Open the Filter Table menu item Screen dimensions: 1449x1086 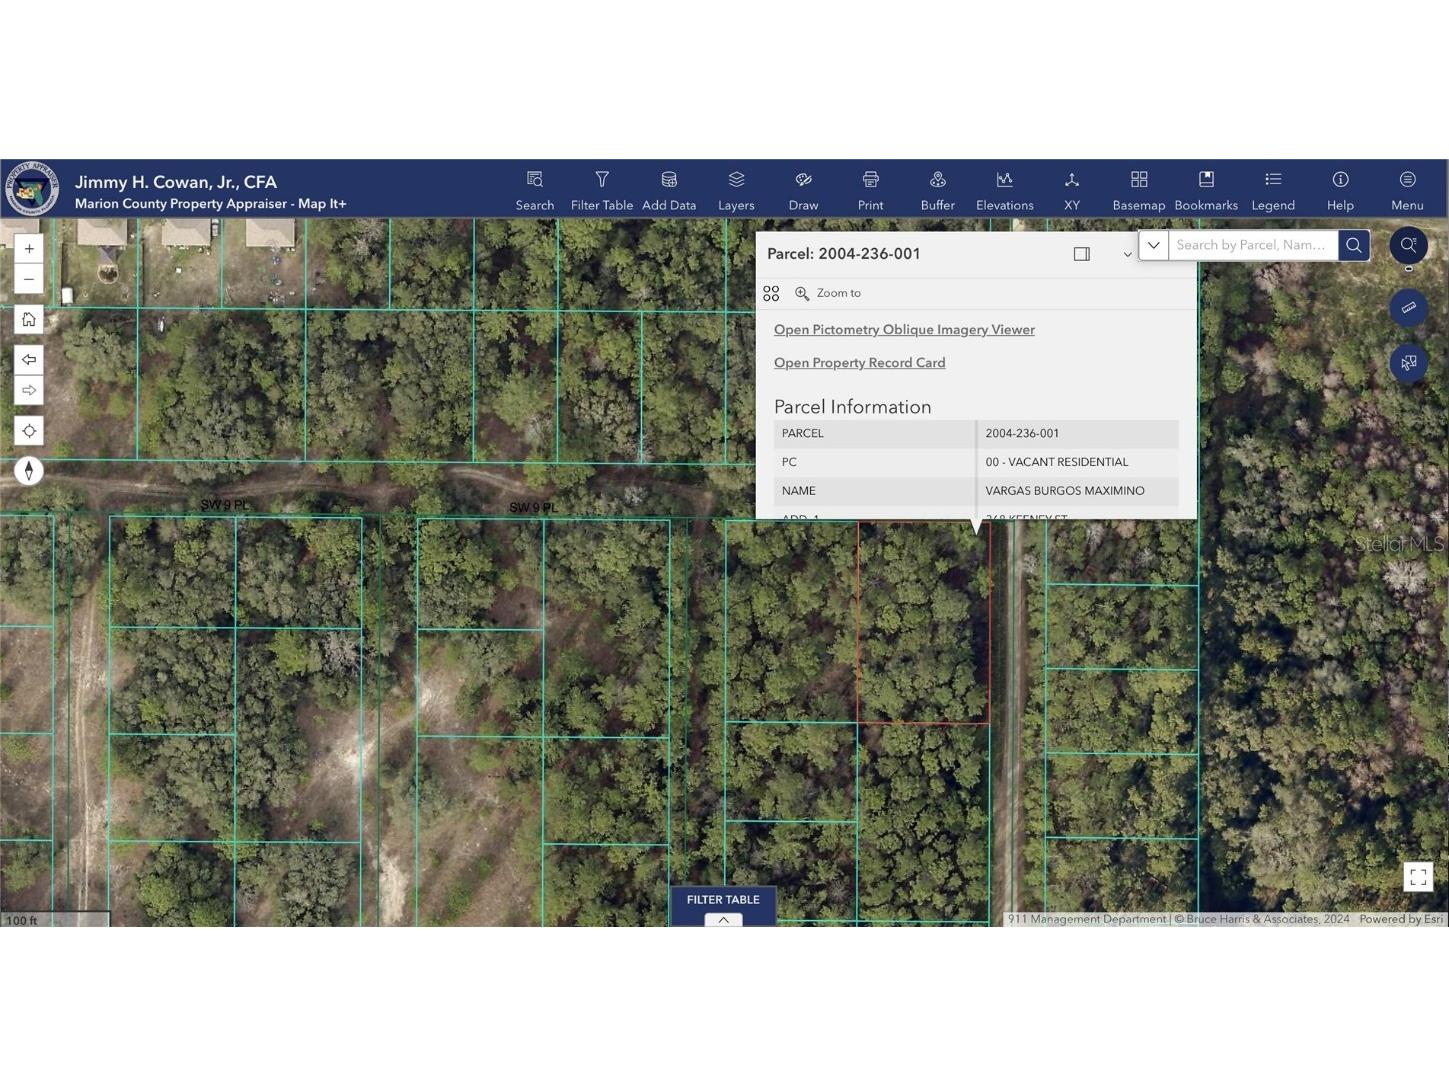pyautogui.click(x=602, y=190)
